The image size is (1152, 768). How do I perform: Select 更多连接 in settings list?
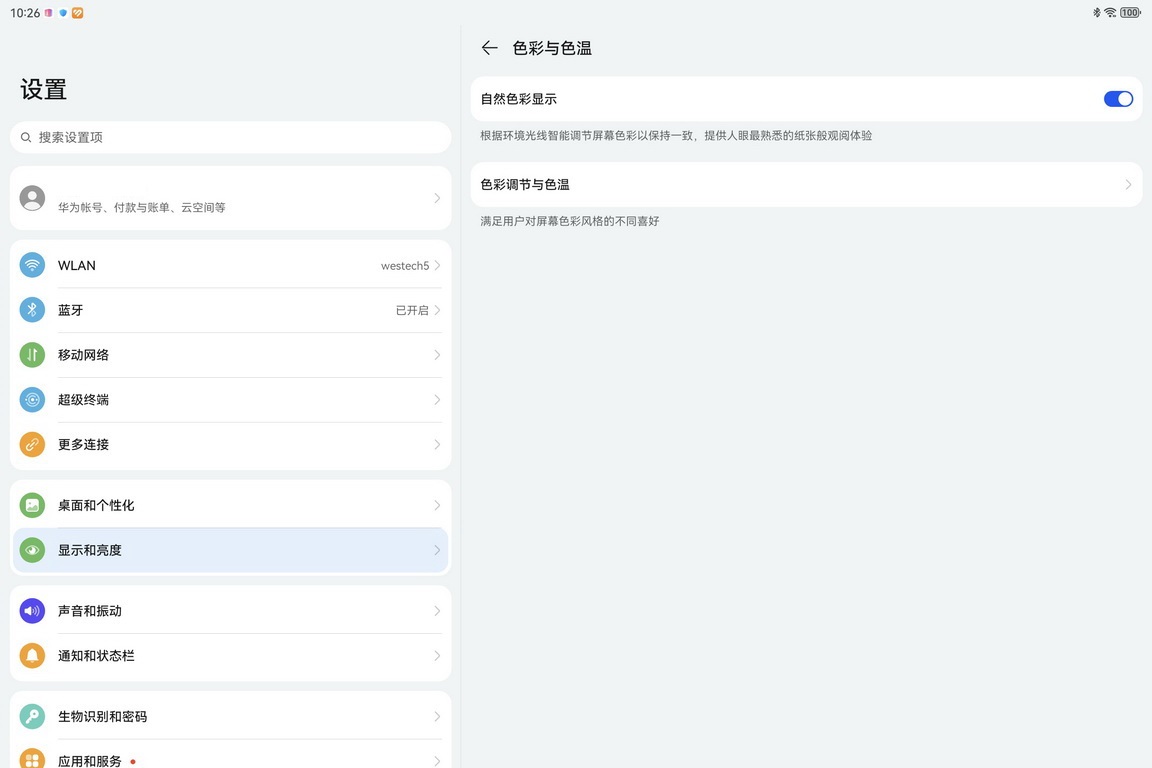click(x=231, y=445)
